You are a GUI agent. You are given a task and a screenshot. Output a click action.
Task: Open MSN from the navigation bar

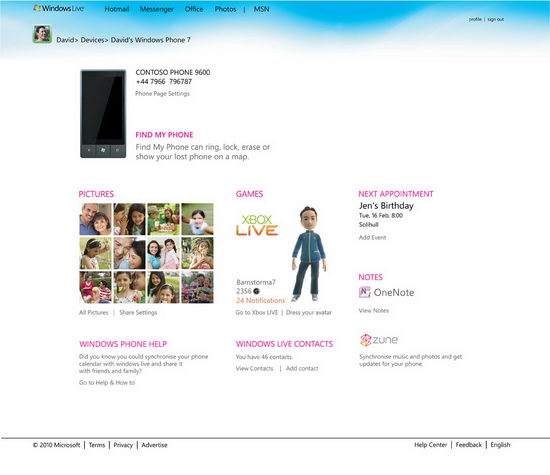[x=261, y=9]
